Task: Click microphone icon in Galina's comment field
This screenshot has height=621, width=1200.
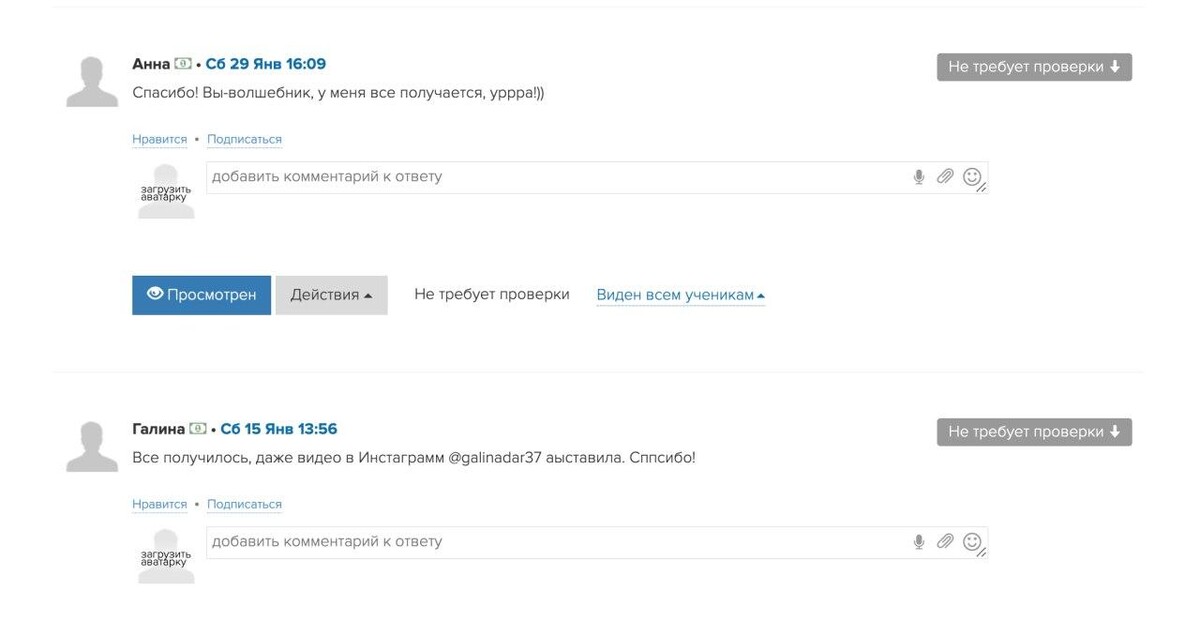Action: [918, 542]
